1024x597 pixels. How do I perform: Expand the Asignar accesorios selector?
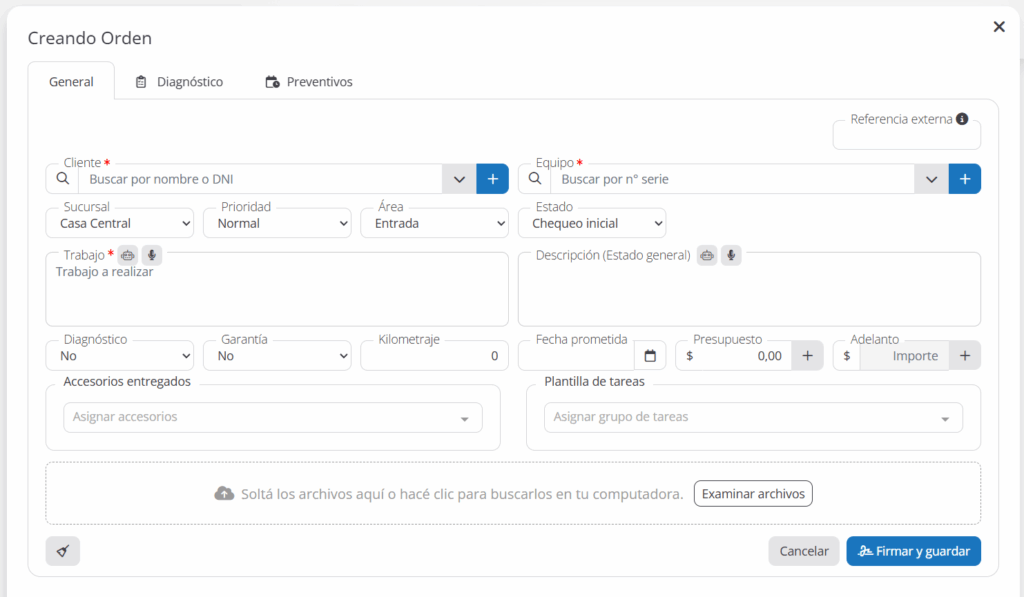click(x=272, y=417)
